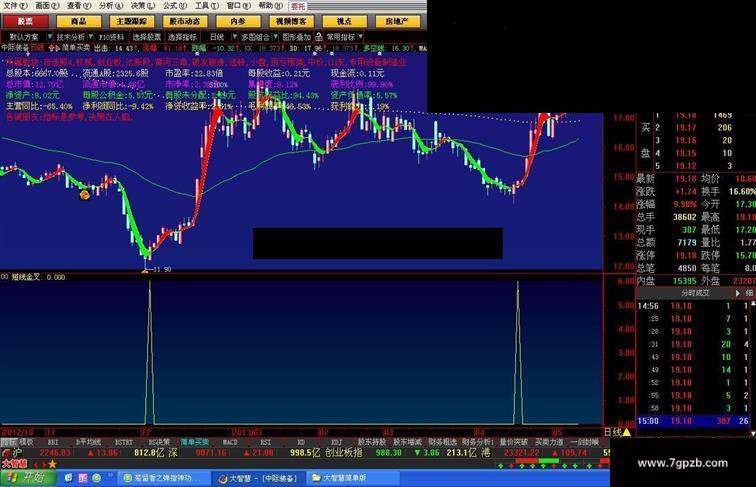This screenshot has width=756, height=487.
Task: Select the MACD indicator tab
Action: pos(230,442)
